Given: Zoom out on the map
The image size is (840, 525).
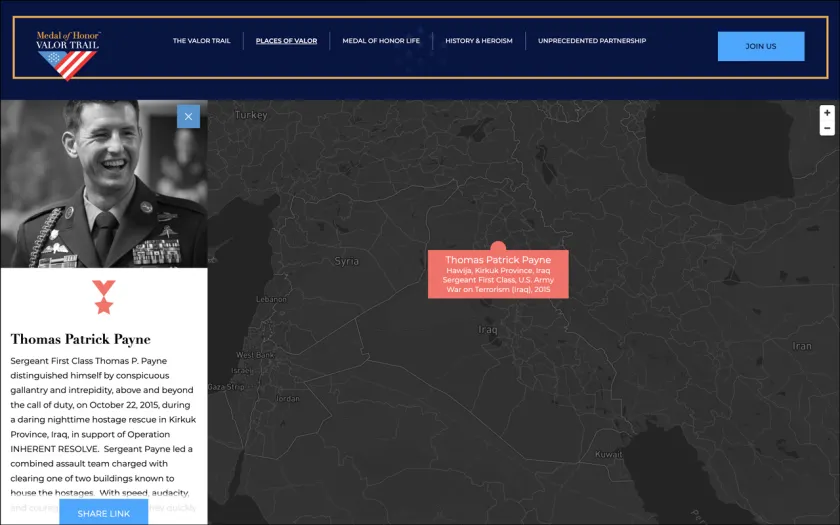Looking at the screenshot, I should coord(827,128).
